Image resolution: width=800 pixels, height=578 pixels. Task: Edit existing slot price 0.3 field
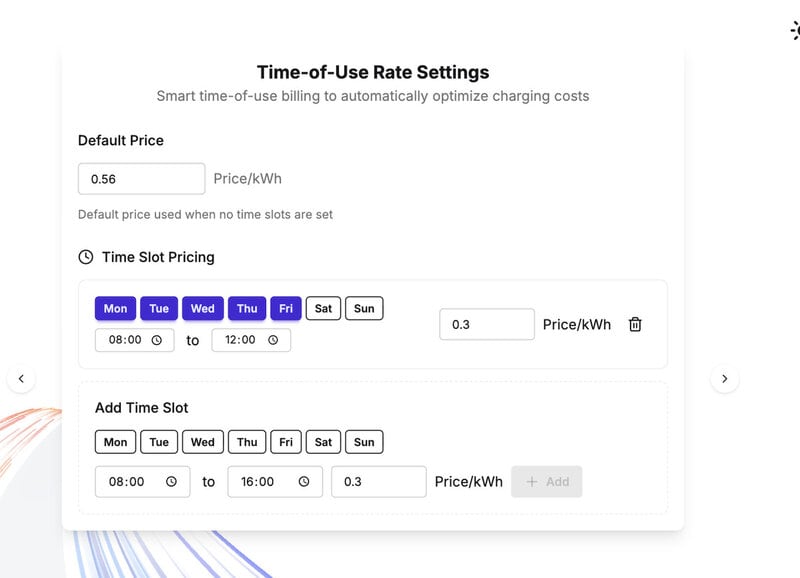(487, 324)
